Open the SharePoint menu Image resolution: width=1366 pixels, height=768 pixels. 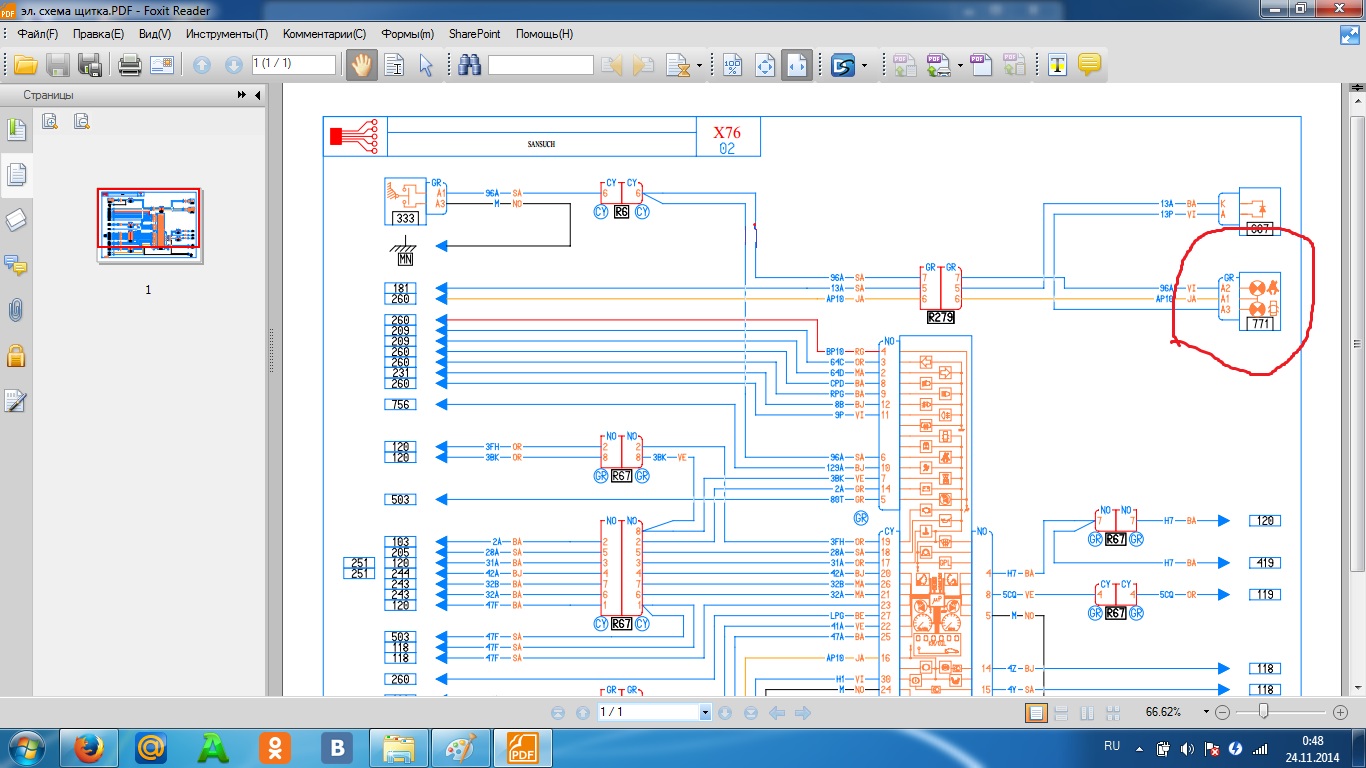pos(475,34)
